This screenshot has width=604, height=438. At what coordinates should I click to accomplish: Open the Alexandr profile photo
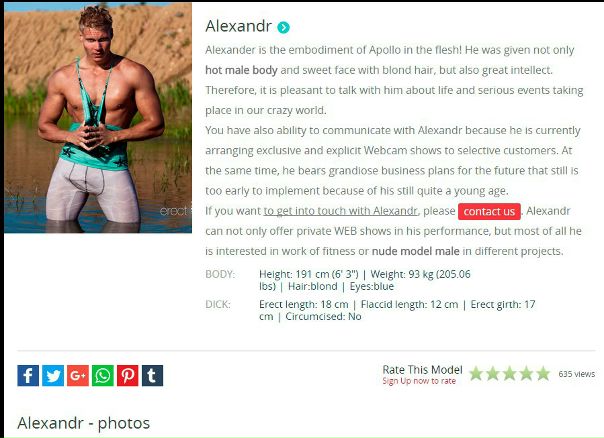coord(98,117)
